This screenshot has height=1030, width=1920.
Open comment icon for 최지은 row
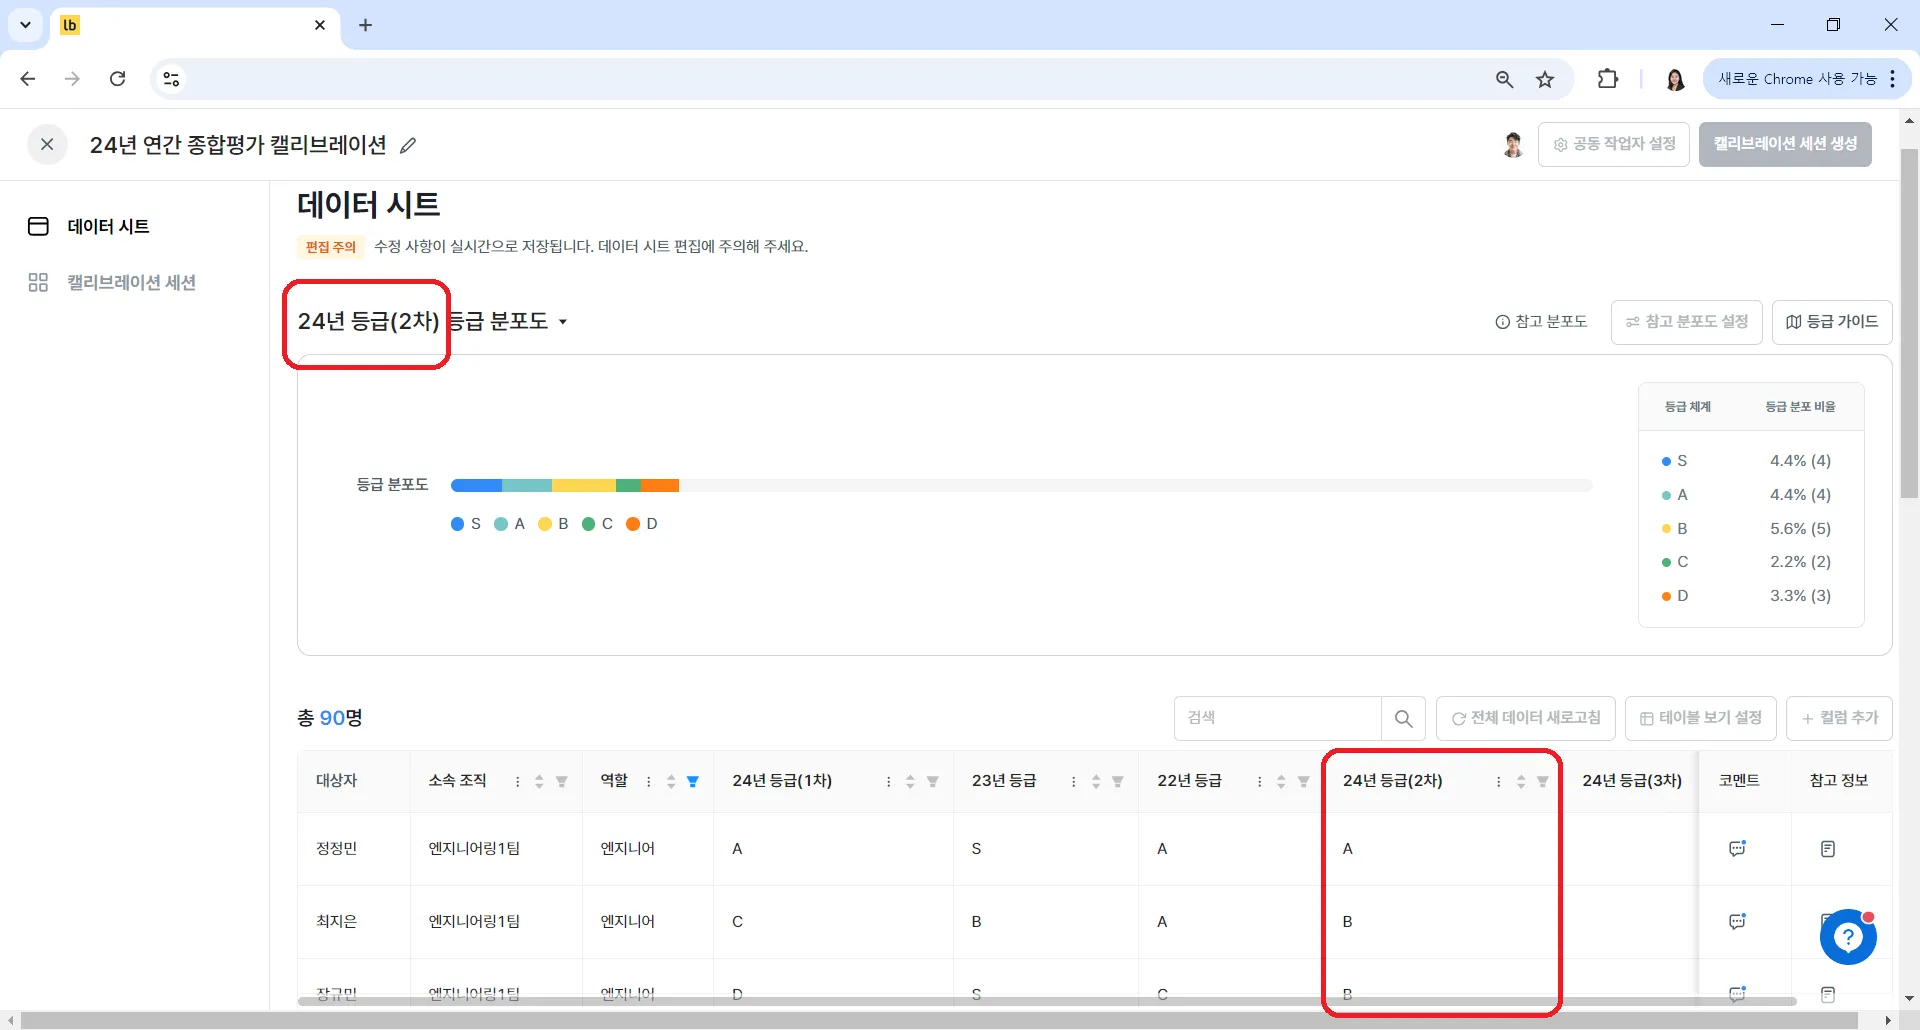pos(1737,922)
